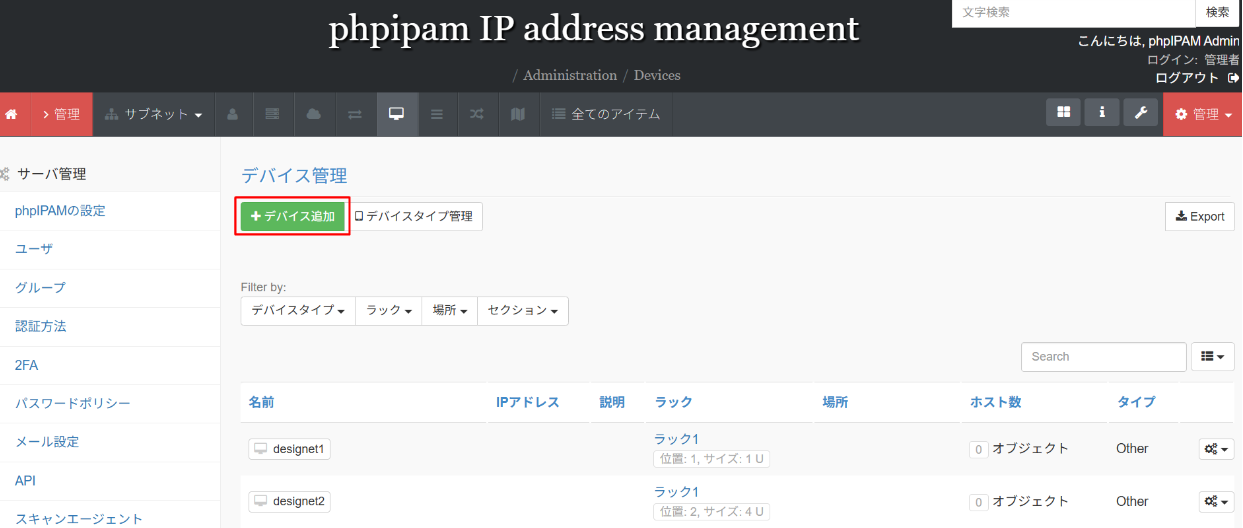Click the logout arrow icon
The height and width of the screenshot is (528, 1243).
1233,78
